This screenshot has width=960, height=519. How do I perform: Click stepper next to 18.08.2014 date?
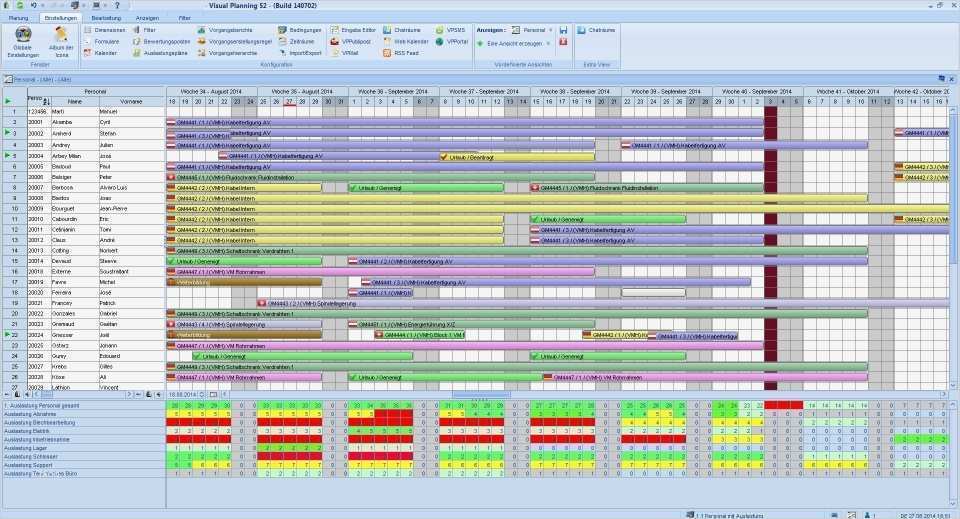click(x=203, y=395)
